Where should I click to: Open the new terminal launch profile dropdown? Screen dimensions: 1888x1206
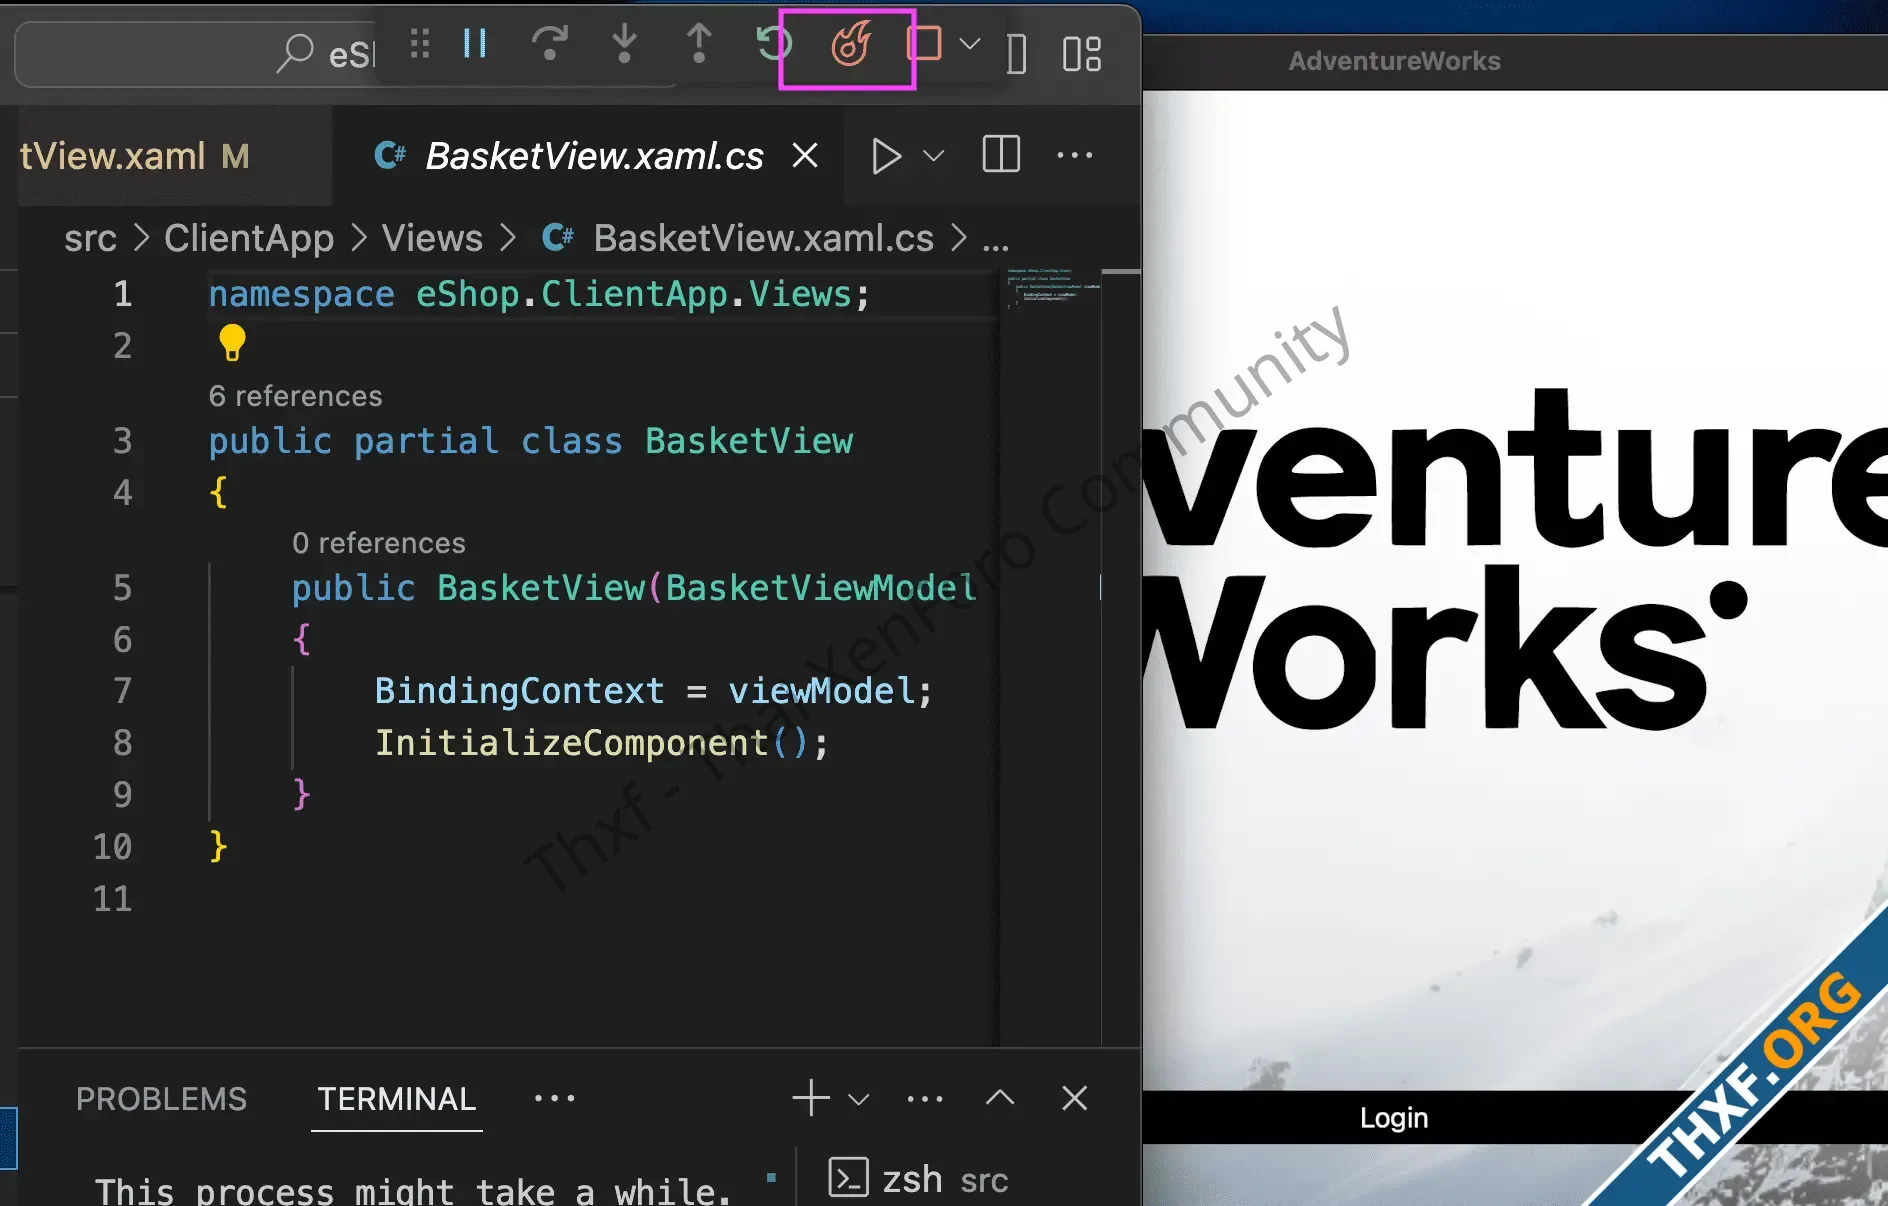tap(858, 1099)
